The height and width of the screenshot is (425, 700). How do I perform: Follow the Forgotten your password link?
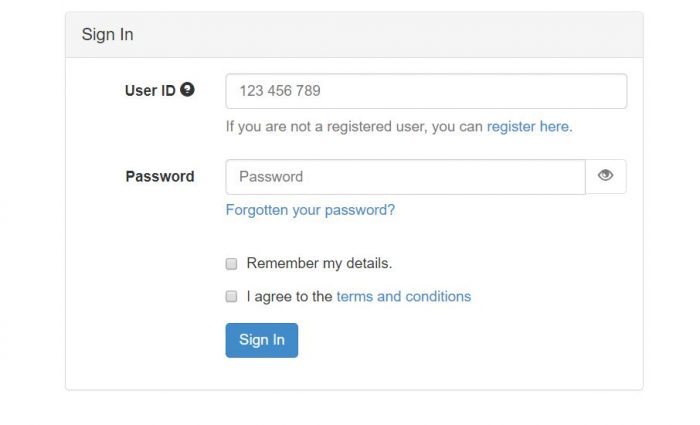point(310,210)
